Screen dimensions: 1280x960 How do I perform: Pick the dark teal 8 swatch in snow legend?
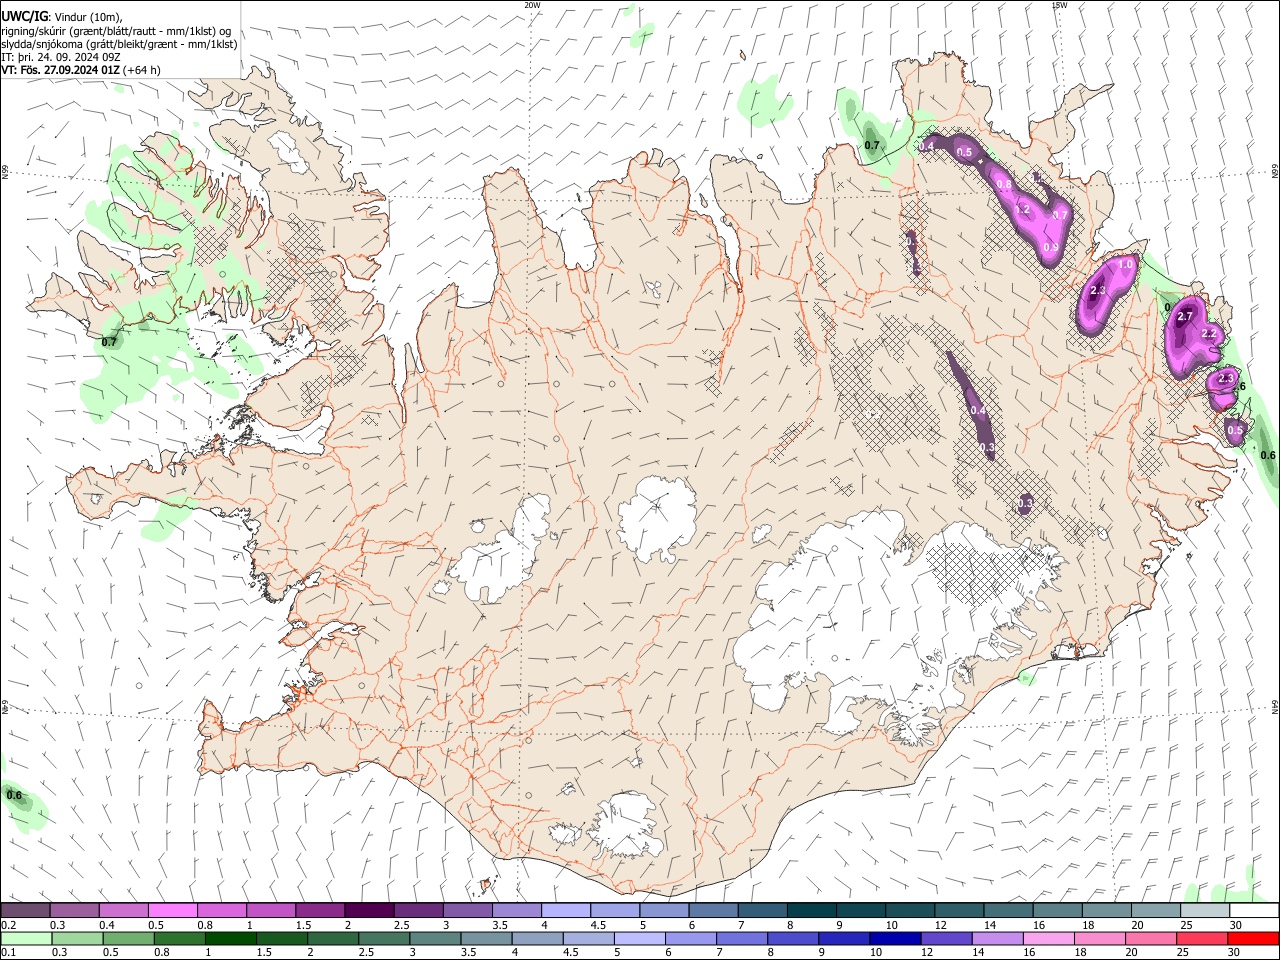pos(811,910)
